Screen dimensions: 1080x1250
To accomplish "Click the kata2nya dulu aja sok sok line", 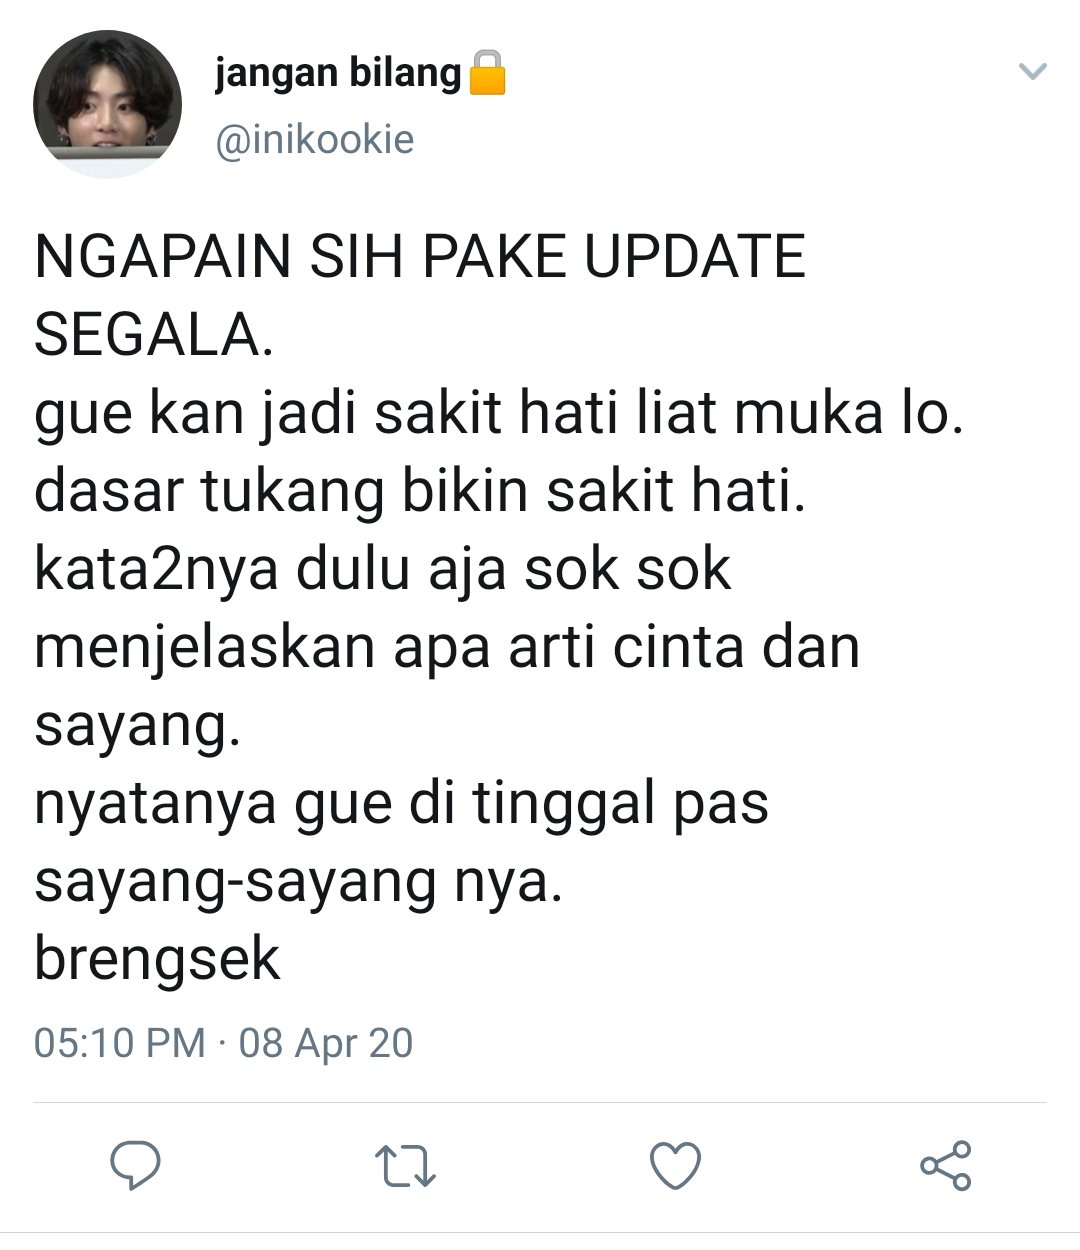I will click(384, 570).
